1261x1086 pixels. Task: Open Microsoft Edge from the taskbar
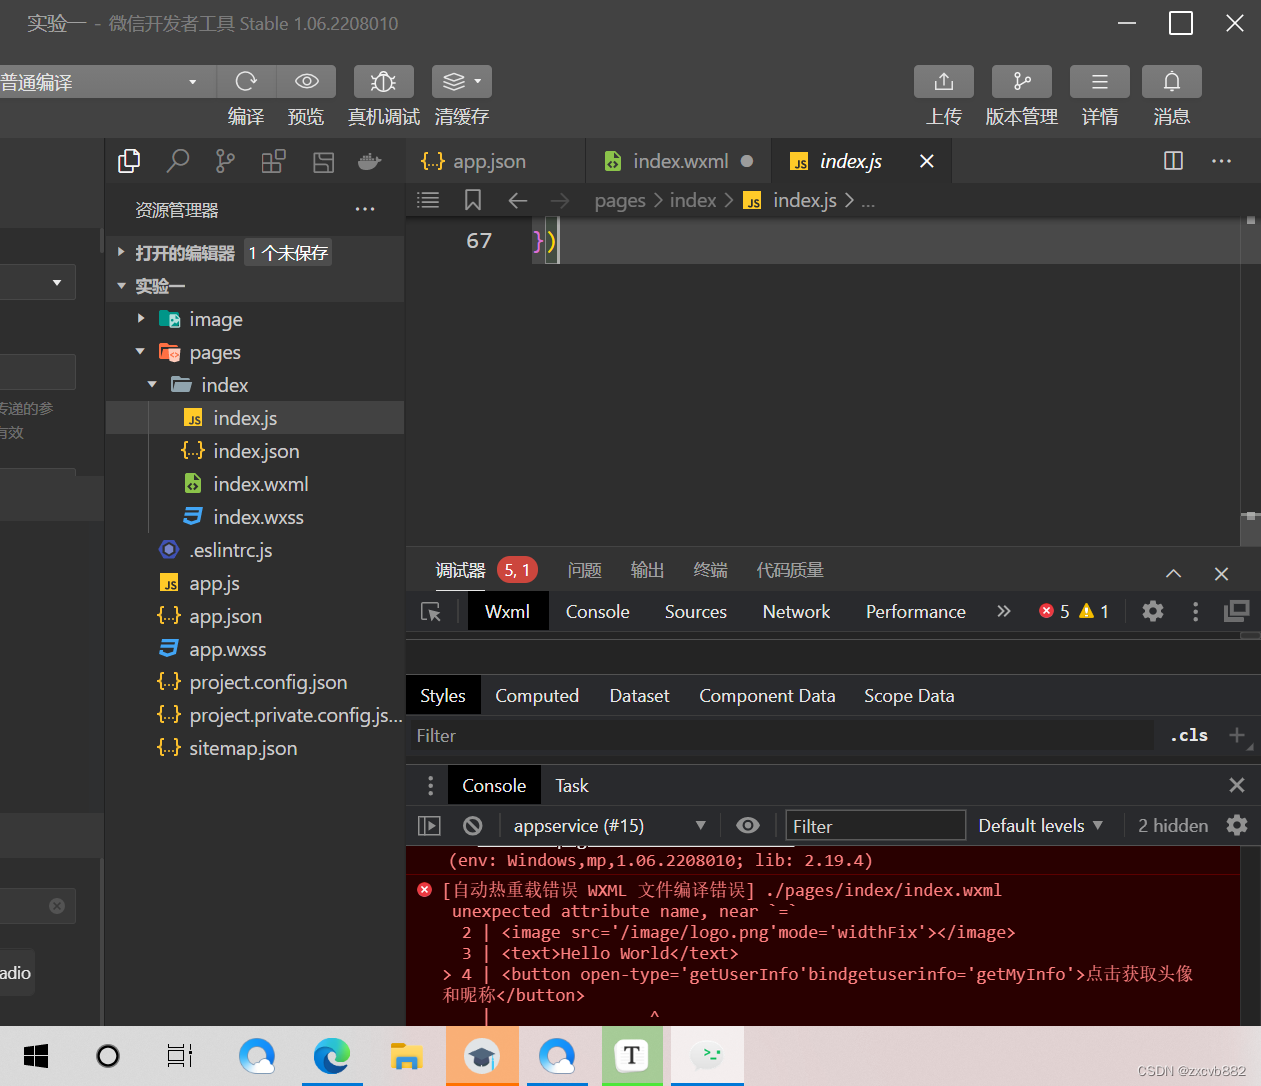[332, 1056]
